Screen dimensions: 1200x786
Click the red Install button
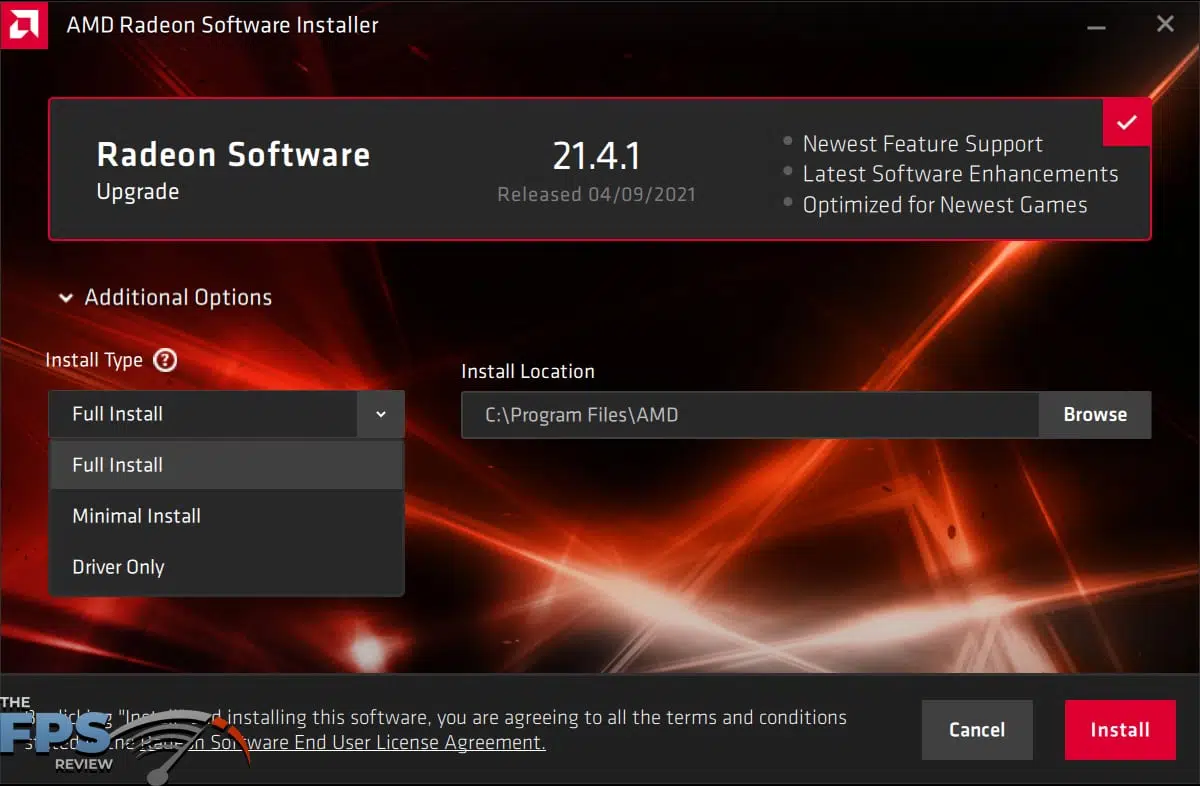click(x=1120, y=730)
